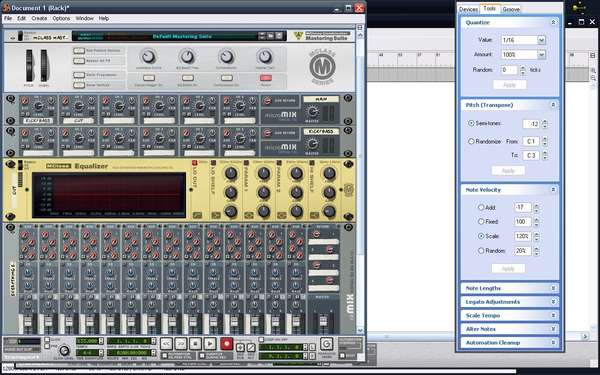Open the Quantize Value dropdown
Image resolution: width=600 pixels, height=375 pixels.
[541, 40]
